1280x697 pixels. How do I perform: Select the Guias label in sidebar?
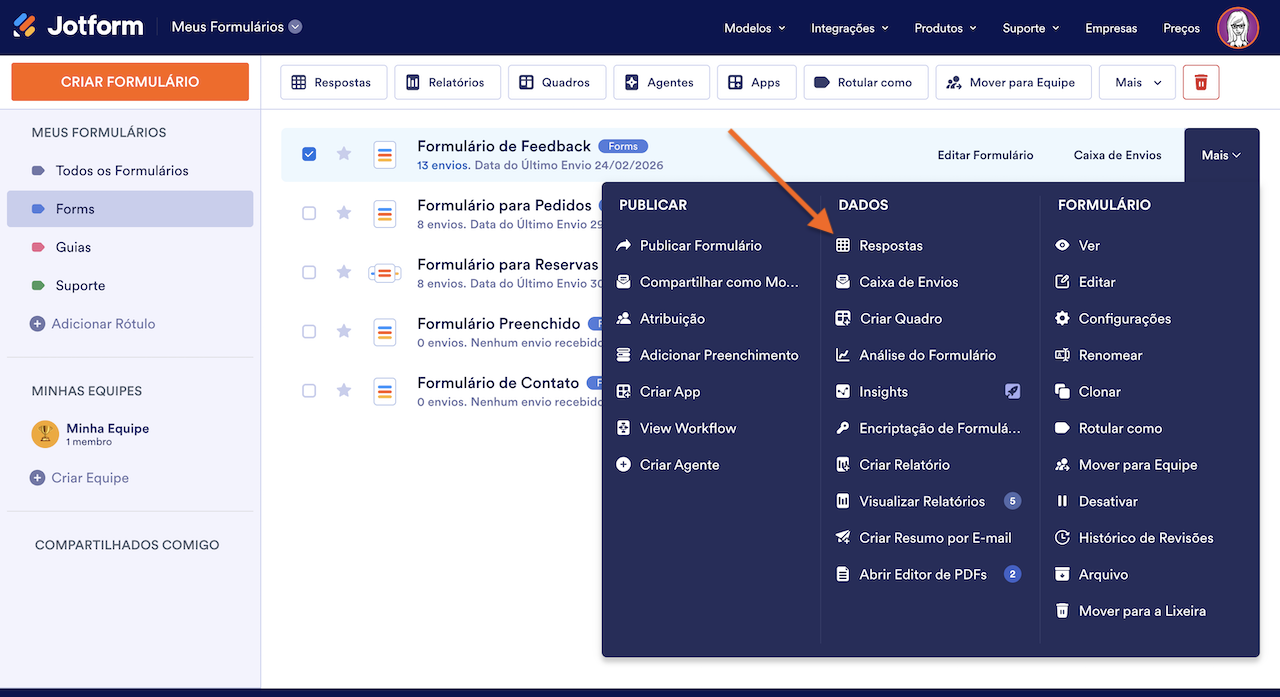130,247
